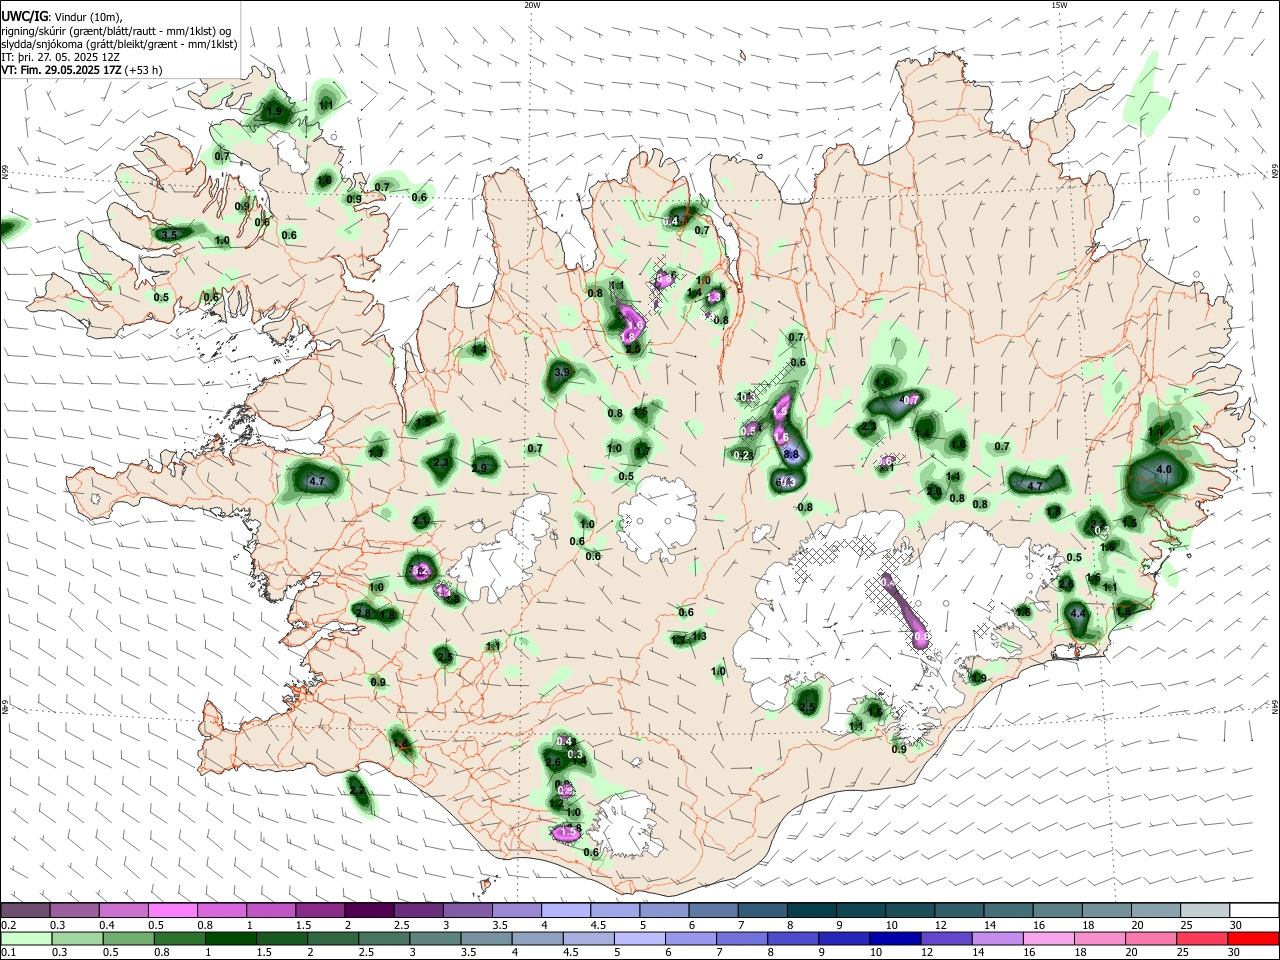This screenshot has width=1280, height=960.
Task: Click the dark teal snow swatch at 8
Action: click(x=812, y=911)
